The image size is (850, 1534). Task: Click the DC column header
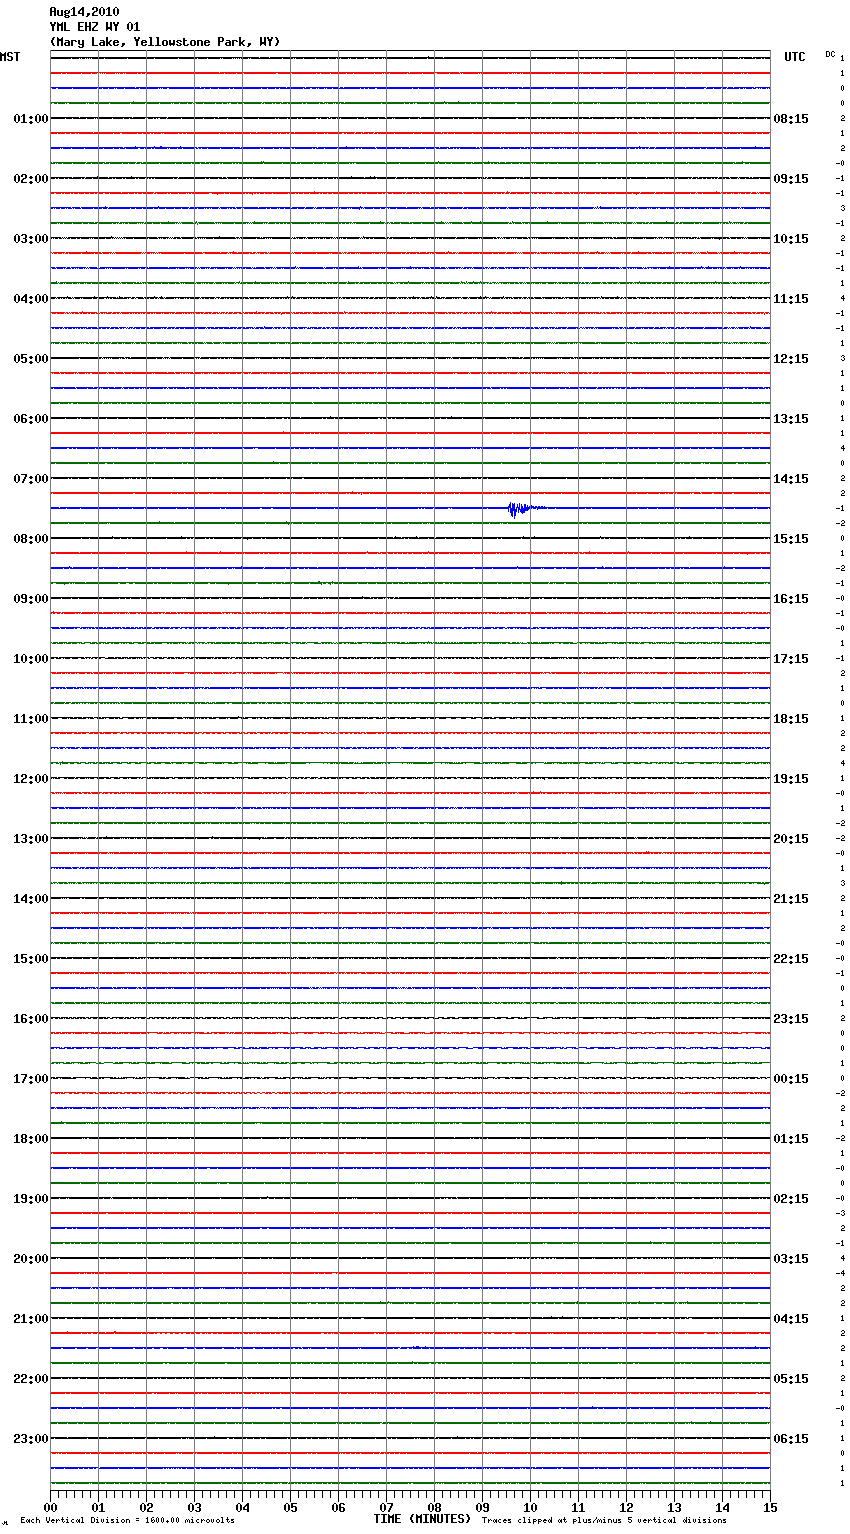pos(830,54)
